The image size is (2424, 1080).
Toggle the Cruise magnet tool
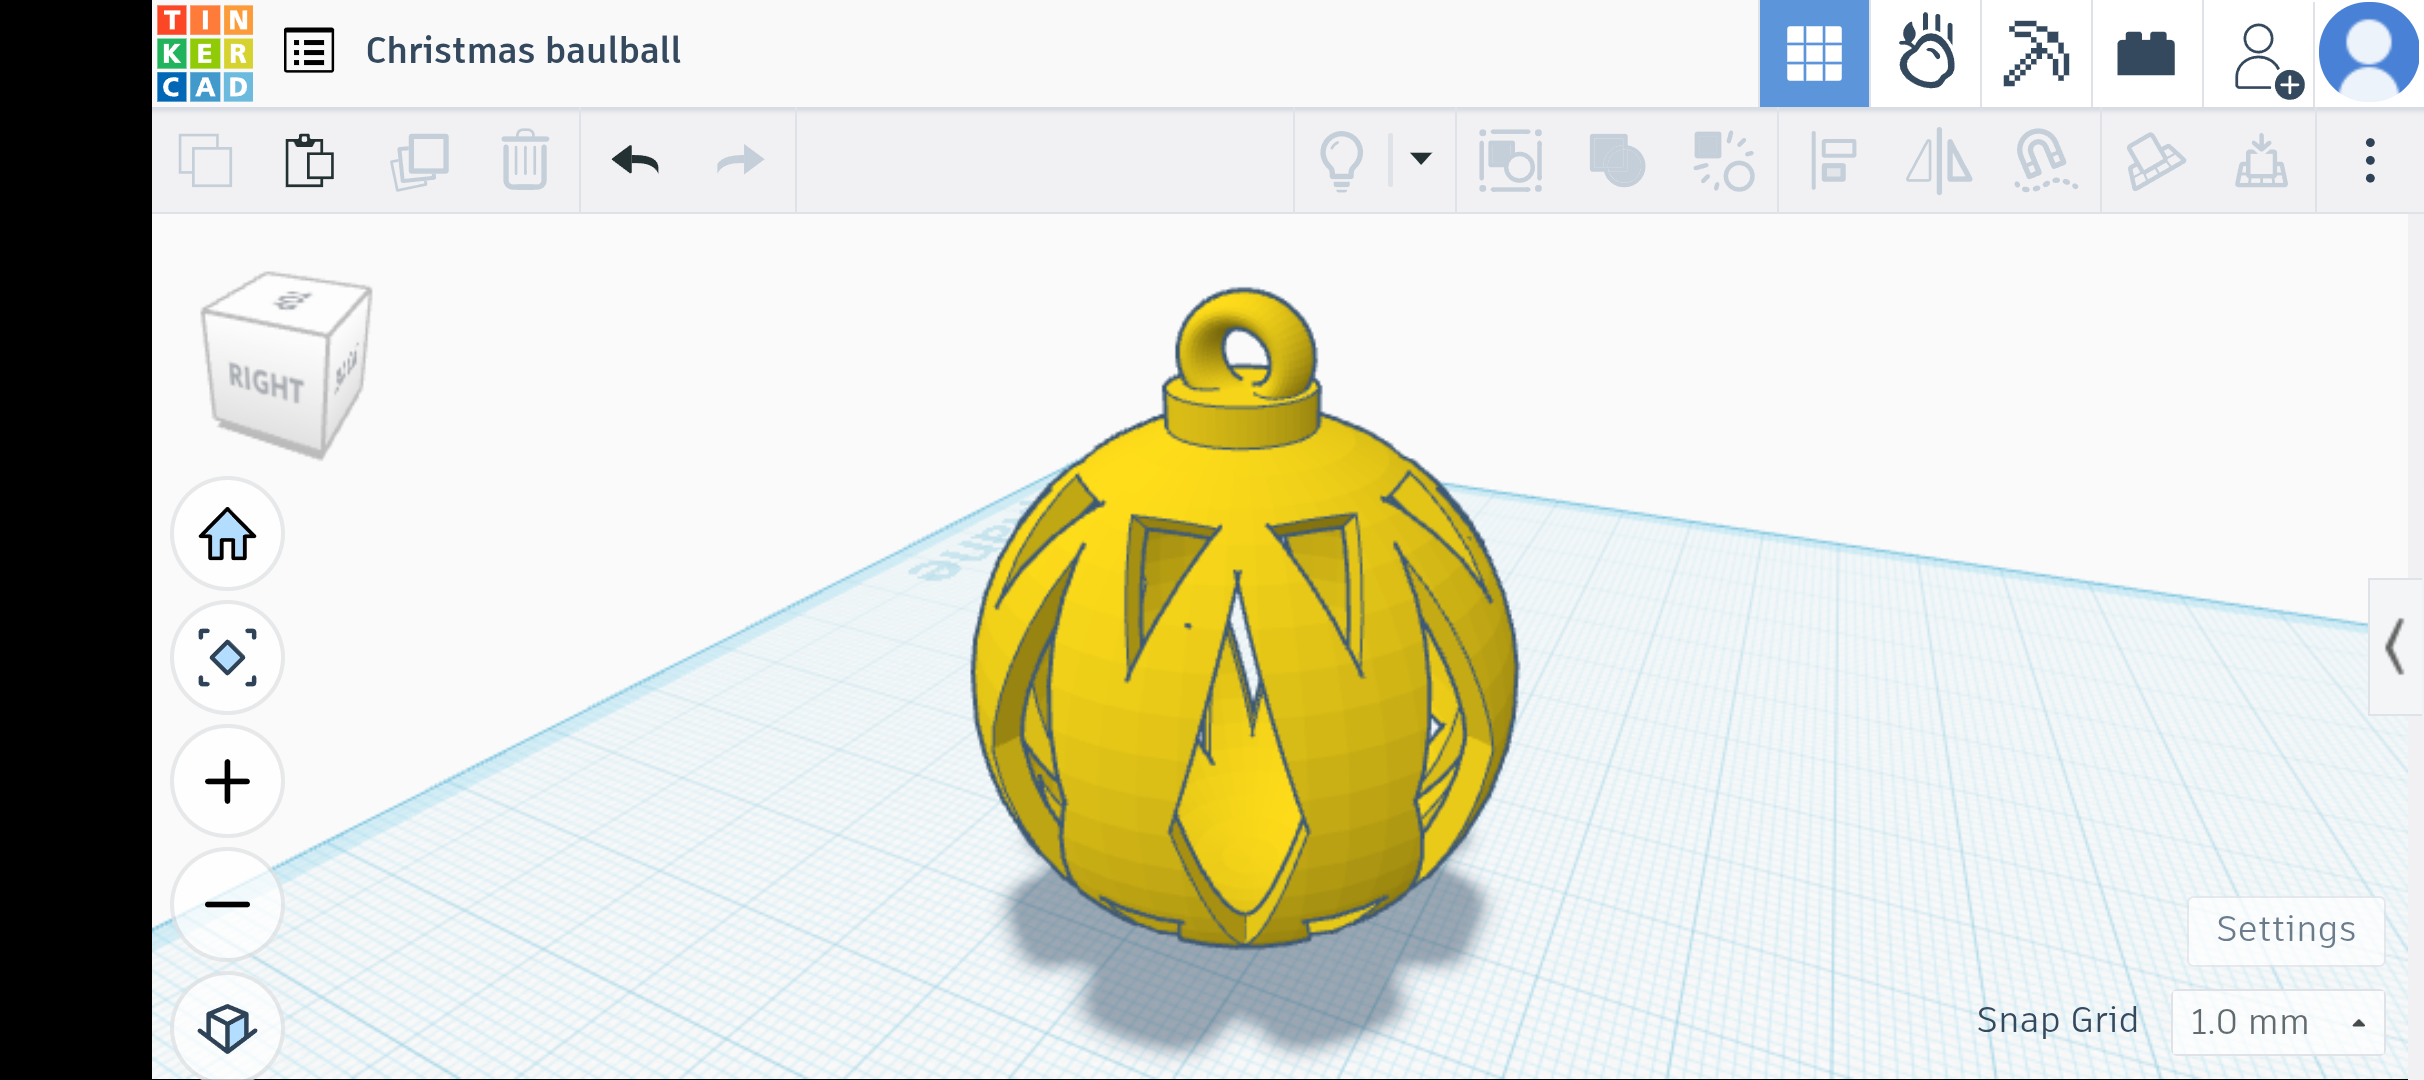(x=2044, y=160)
